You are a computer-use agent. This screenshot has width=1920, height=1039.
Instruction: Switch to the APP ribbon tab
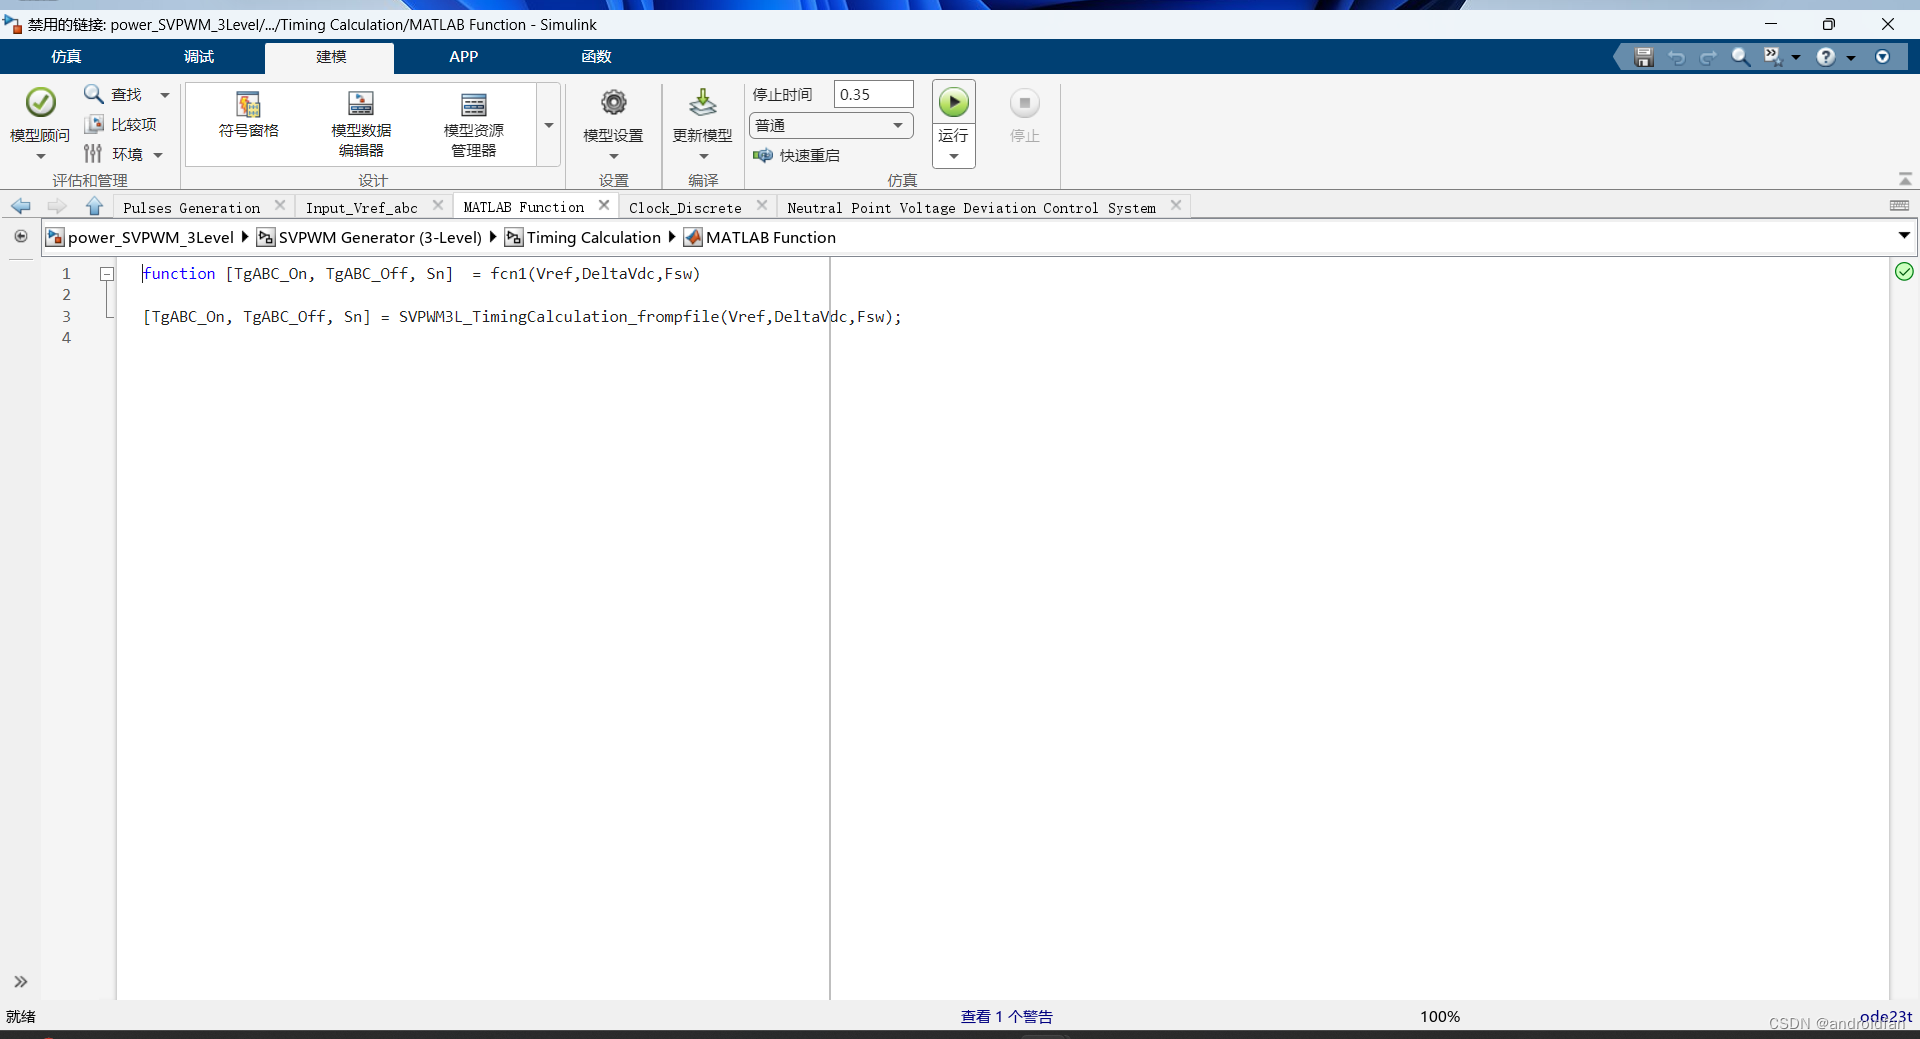(464, 57)
